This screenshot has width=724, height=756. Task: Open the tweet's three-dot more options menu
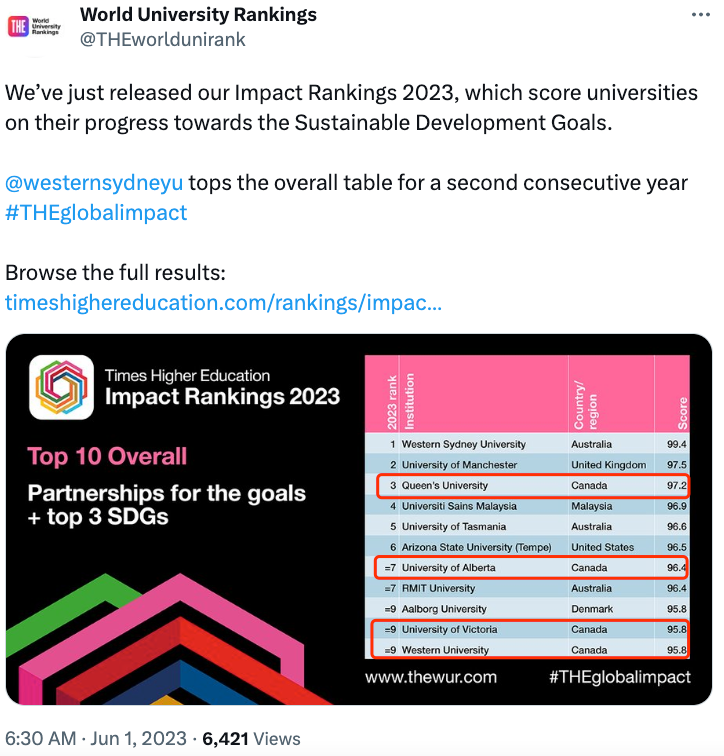coord(700,15)
